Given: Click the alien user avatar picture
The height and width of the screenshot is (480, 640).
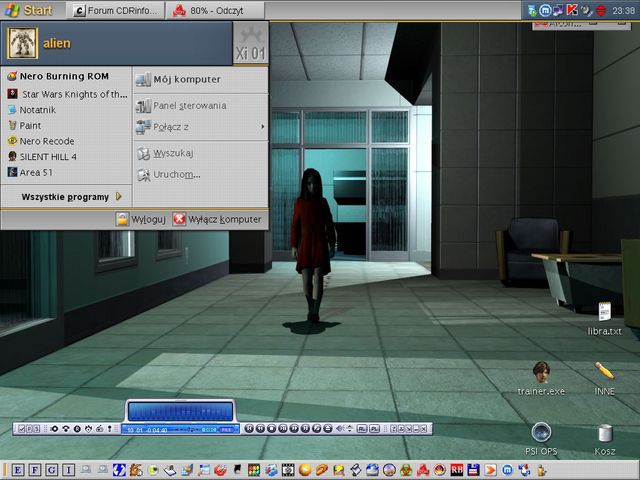Looking at the screenshot, I should [x=22, y=43].
